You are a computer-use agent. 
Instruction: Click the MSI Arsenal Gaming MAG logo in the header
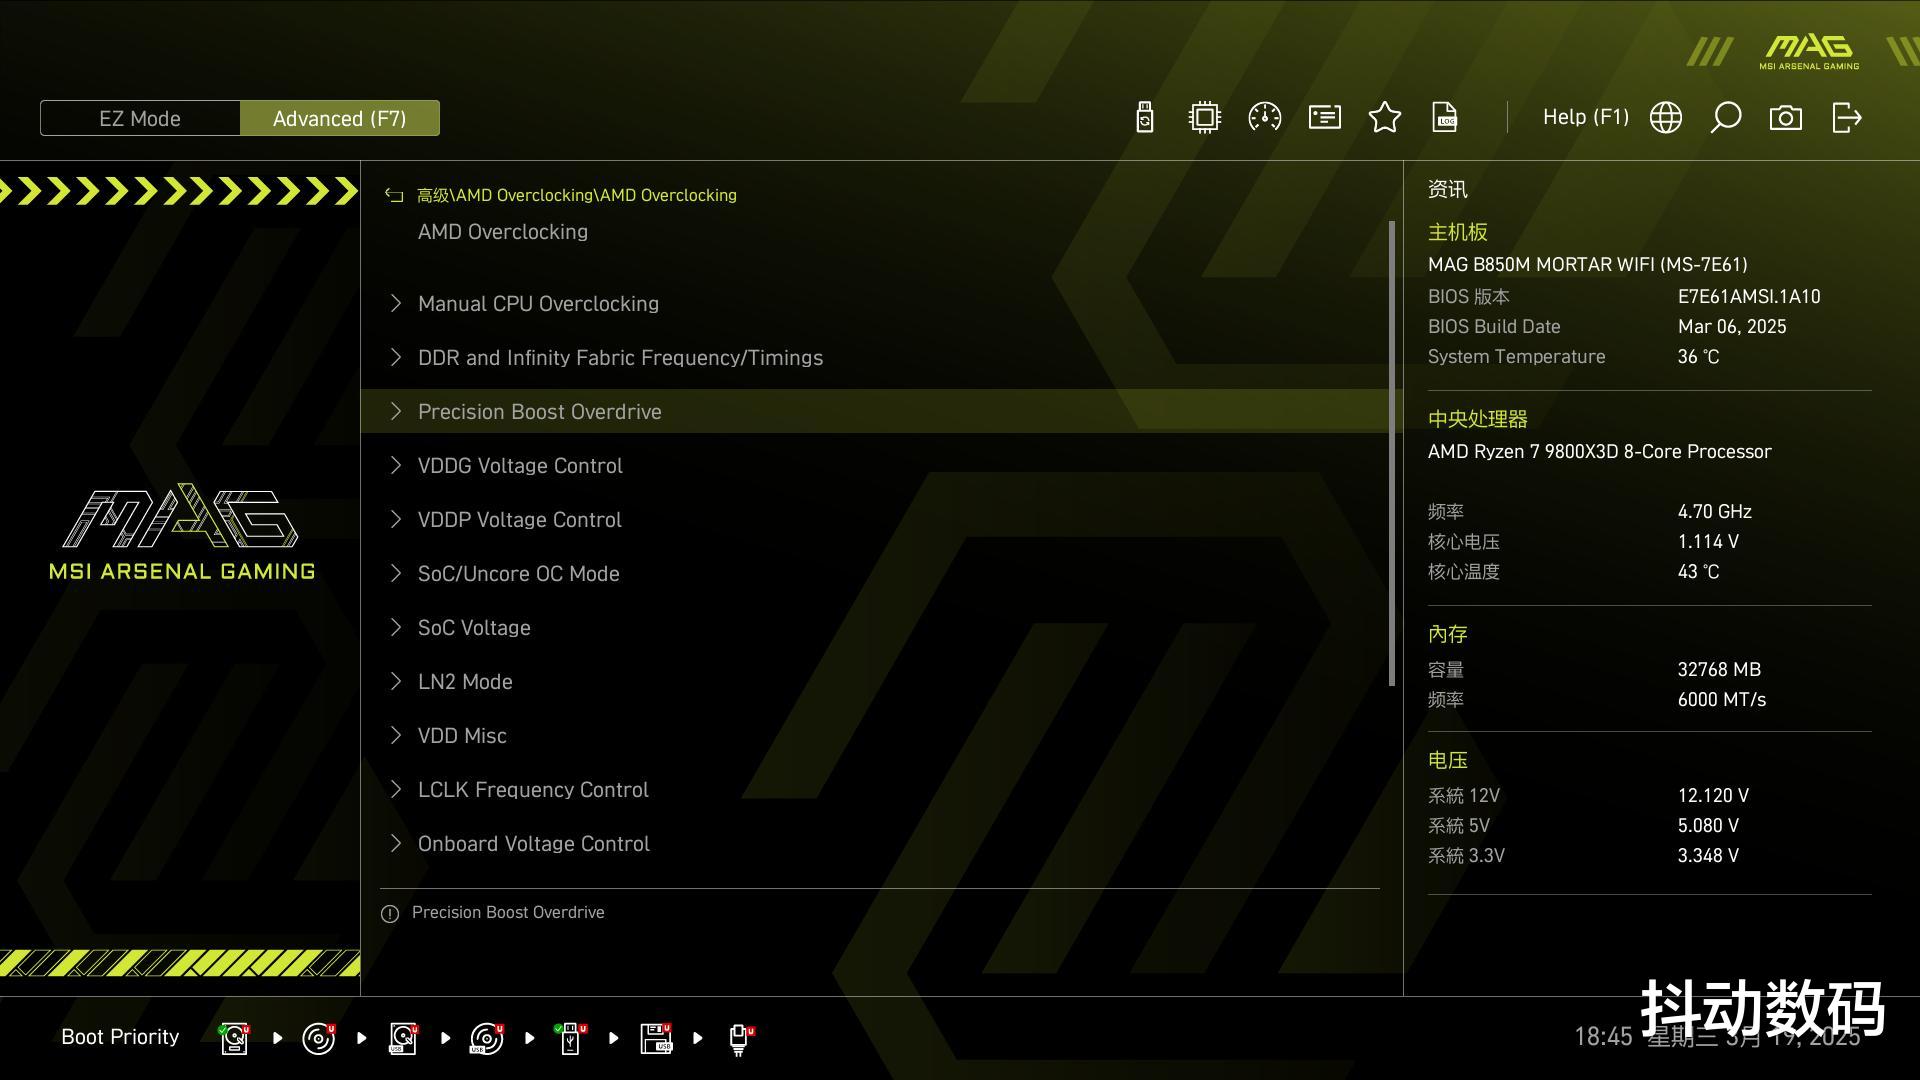click(x=1809, y=52)
